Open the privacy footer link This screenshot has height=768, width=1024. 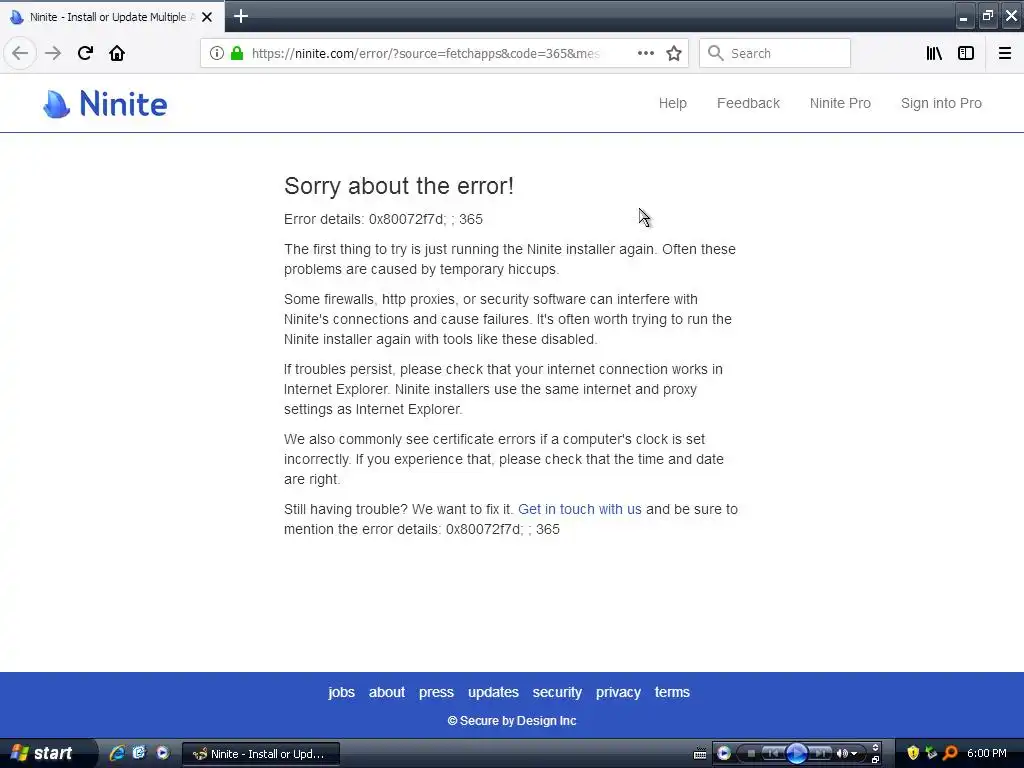(618, 692)
